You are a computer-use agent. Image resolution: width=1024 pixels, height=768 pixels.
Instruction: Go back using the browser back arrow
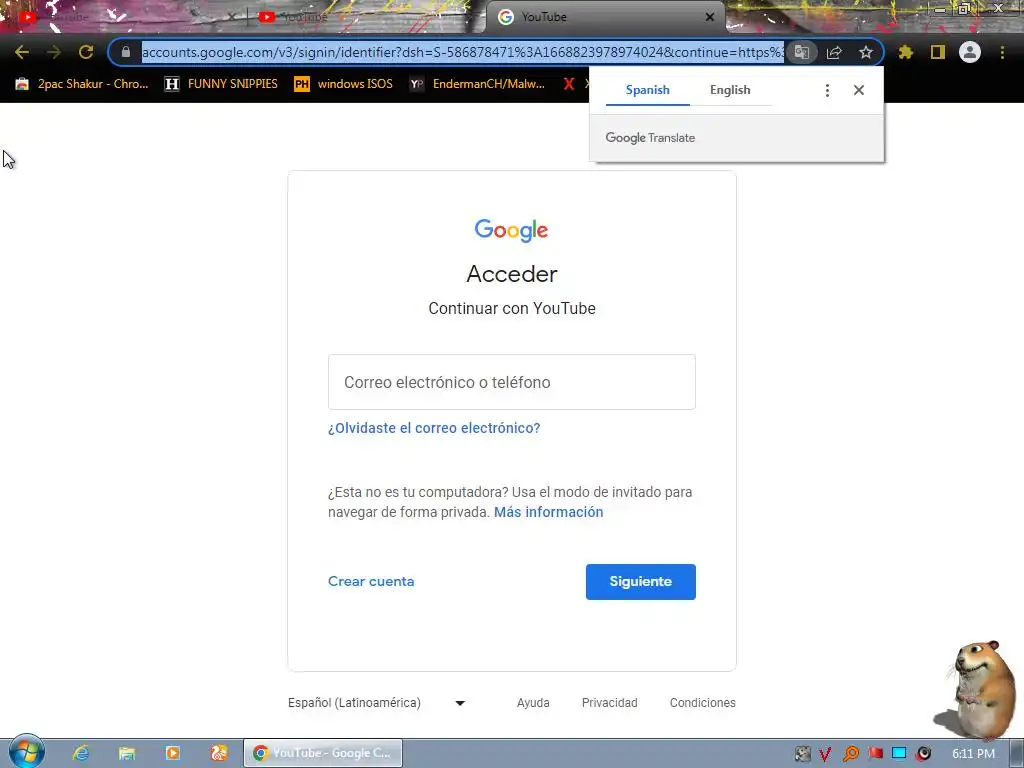[x=22, y=52]
